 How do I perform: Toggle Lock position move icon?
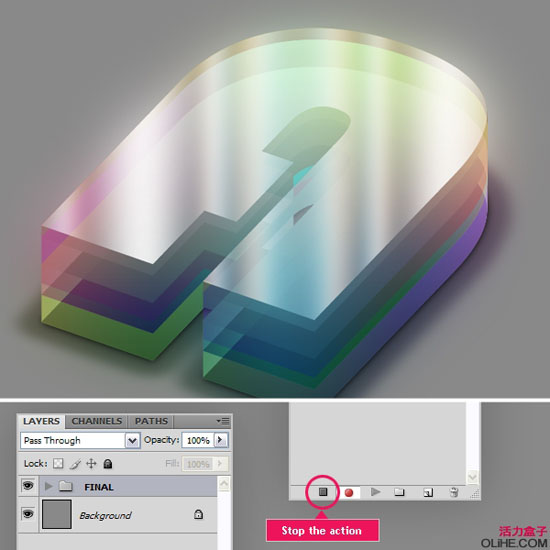pos(91,464)
